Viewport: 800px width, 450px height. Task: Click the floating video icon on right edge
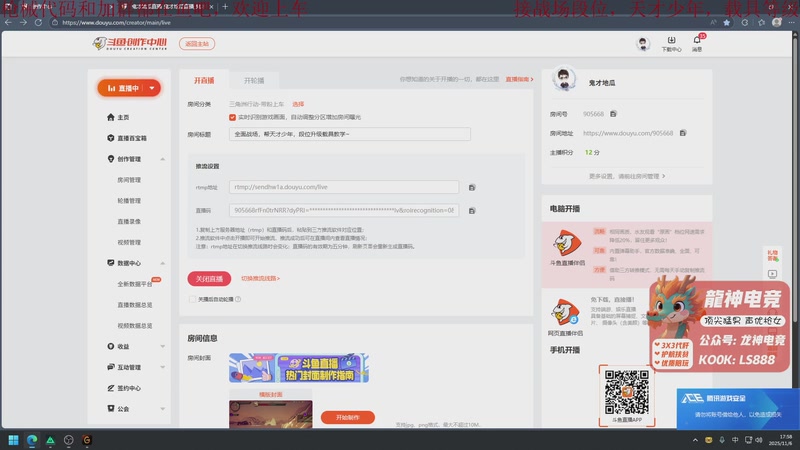point(772,274)
